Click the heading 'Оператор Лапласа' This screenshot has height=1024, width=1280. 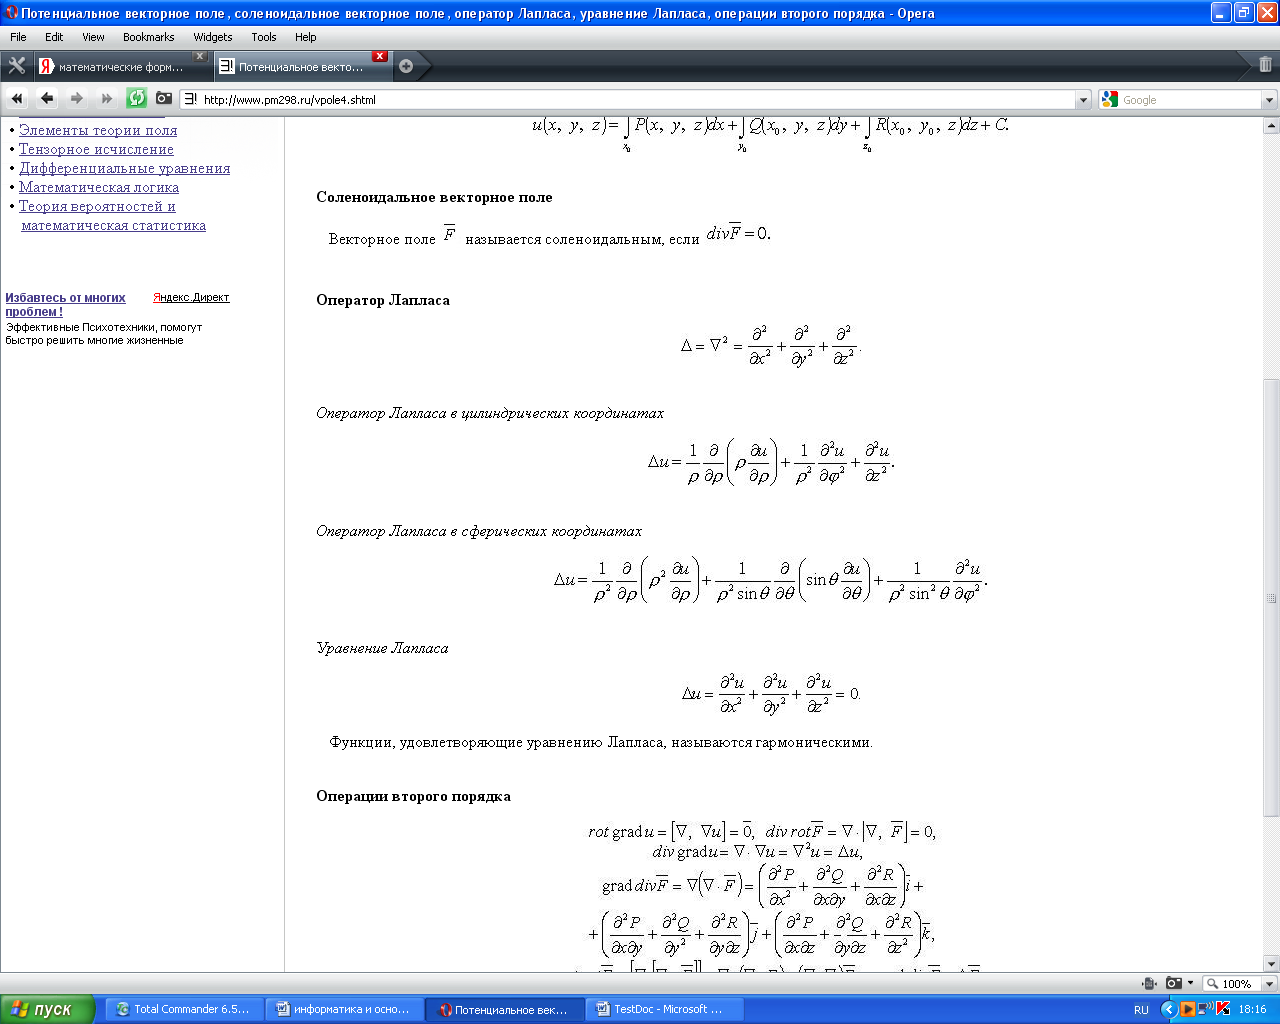tap(383, 300)
